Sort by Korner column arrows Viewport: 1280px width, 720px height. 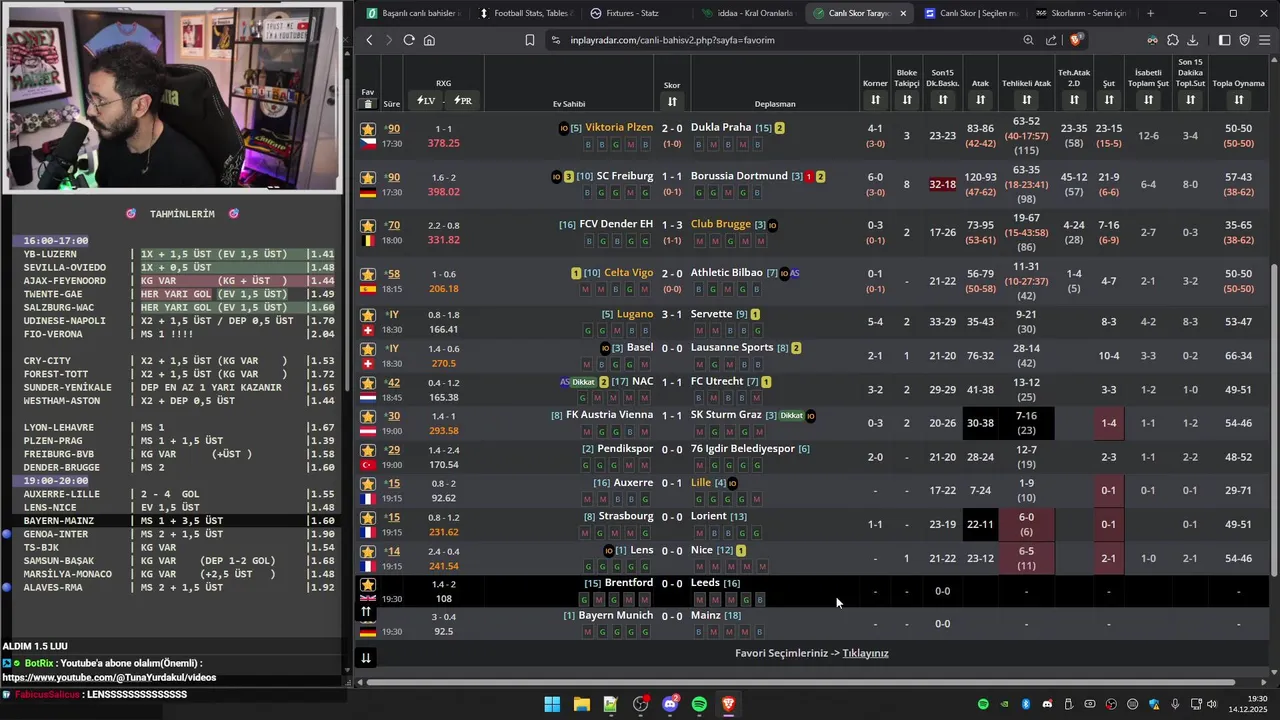[875, 100]
